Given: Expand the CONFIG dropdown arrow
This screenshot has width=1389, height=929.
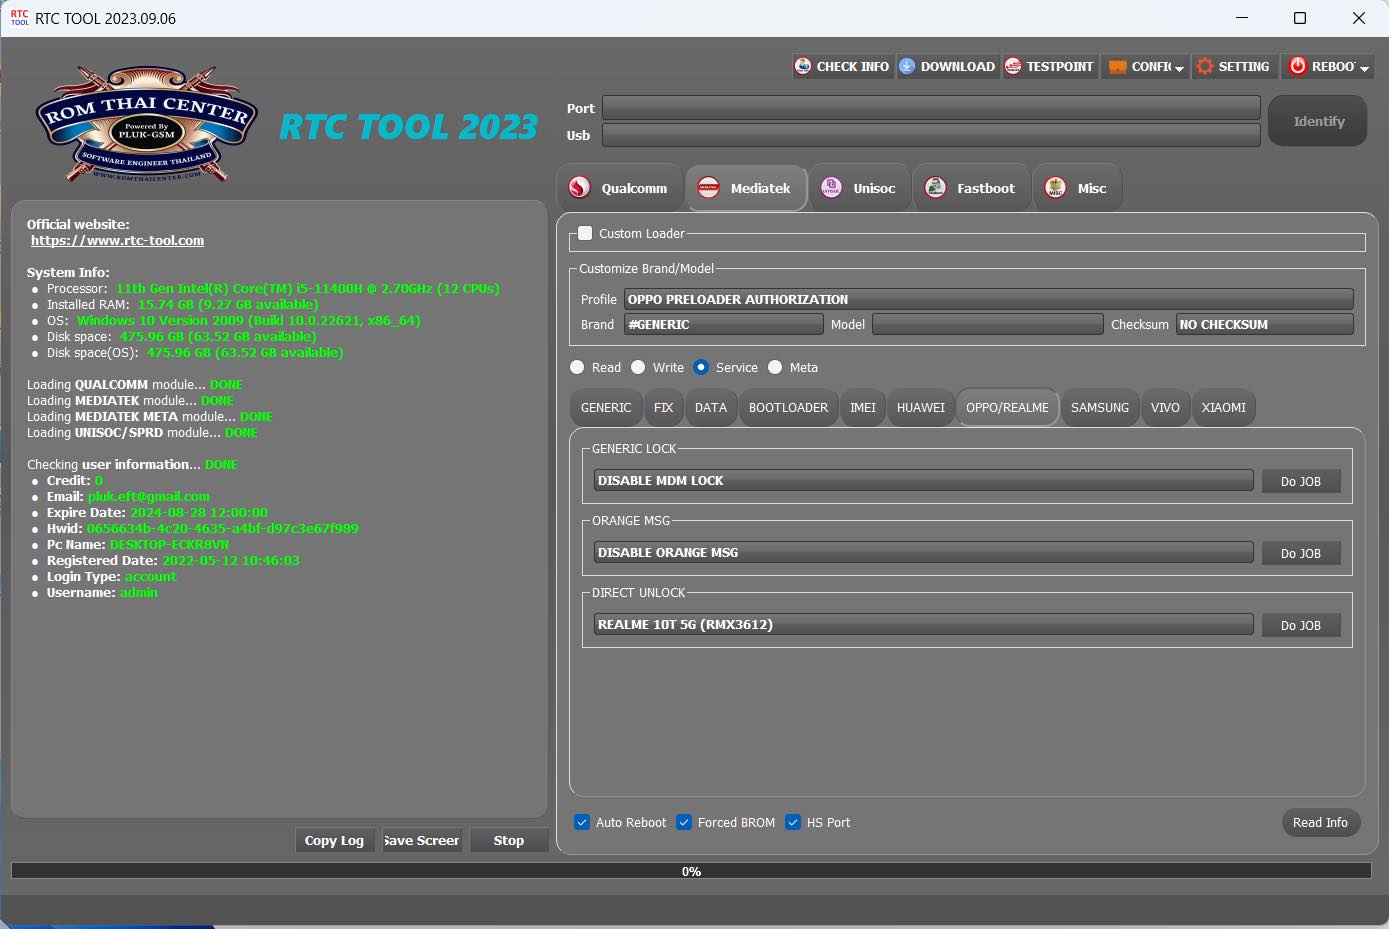Looking at the screenshot, I should coord(1180,68).
